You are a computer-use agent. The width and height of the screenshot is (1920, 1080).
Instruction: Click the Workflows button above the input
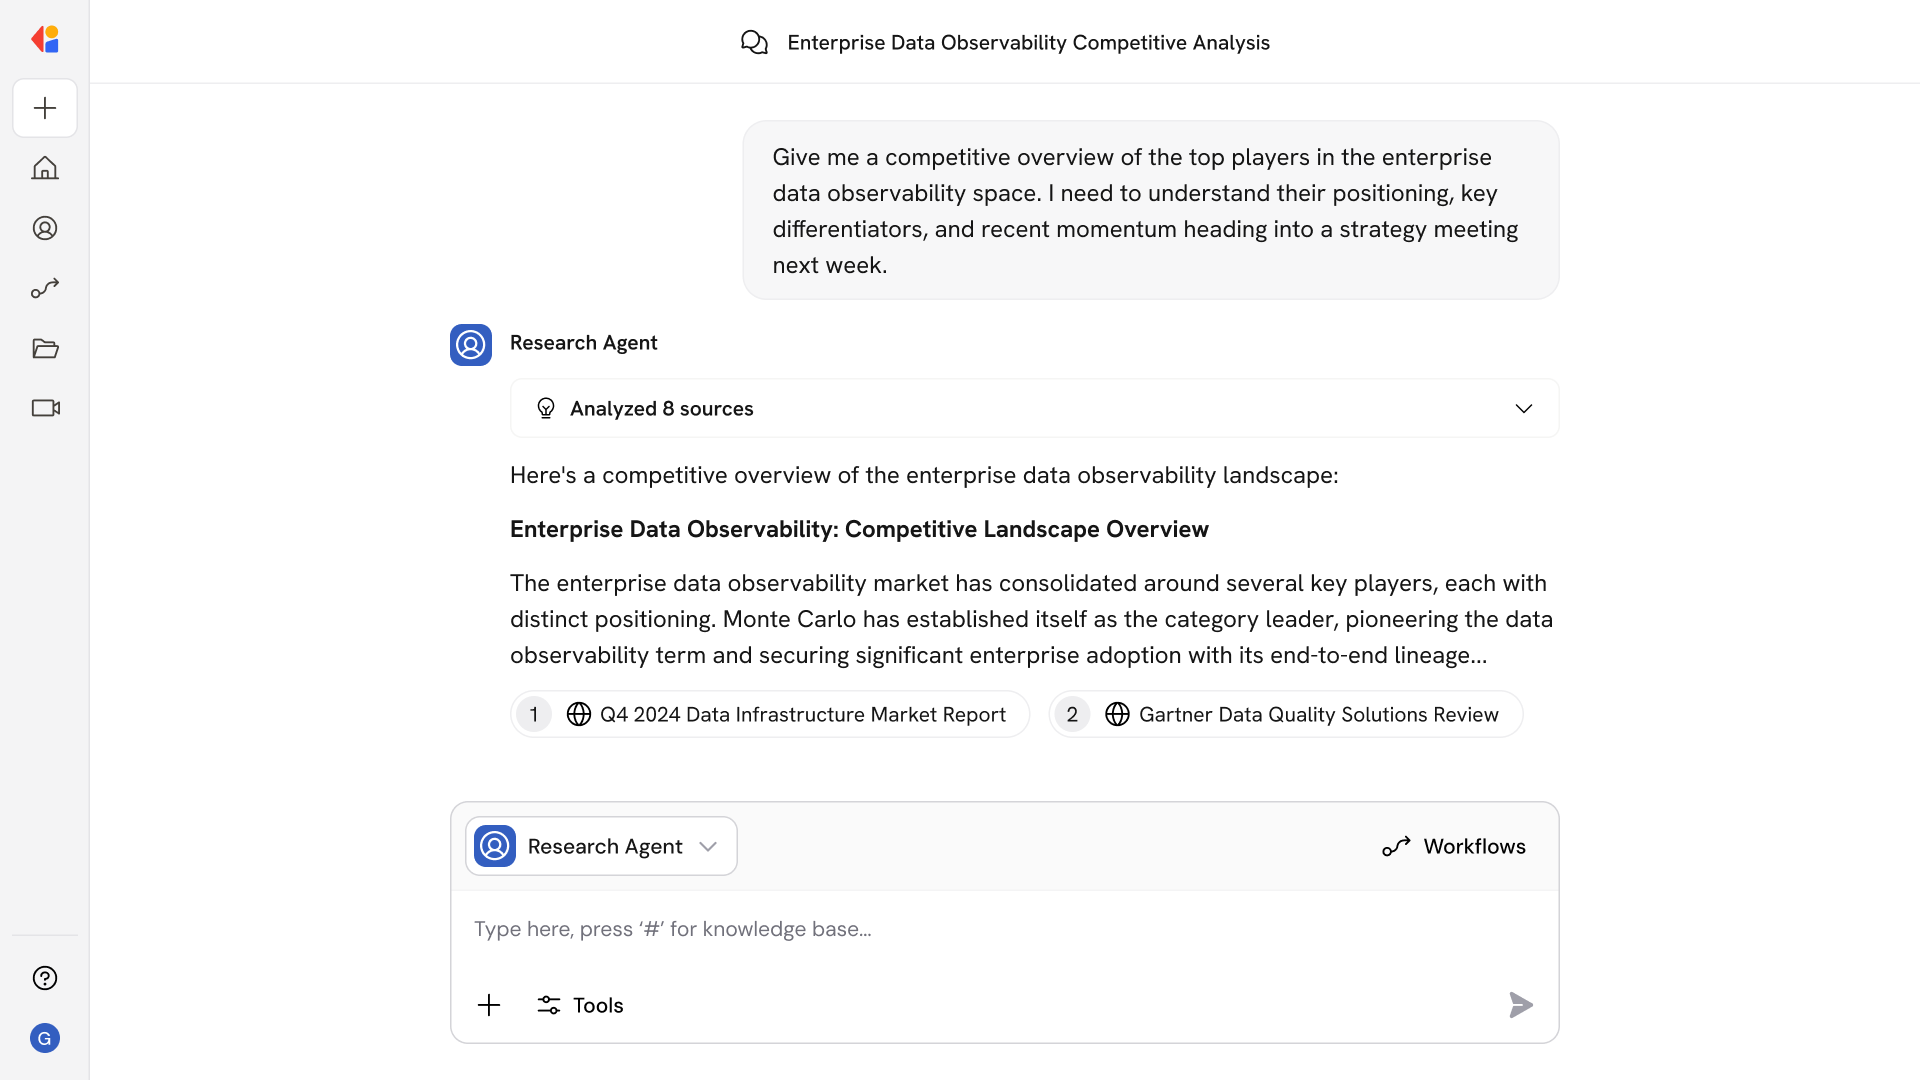click(x=1453, y=846)
